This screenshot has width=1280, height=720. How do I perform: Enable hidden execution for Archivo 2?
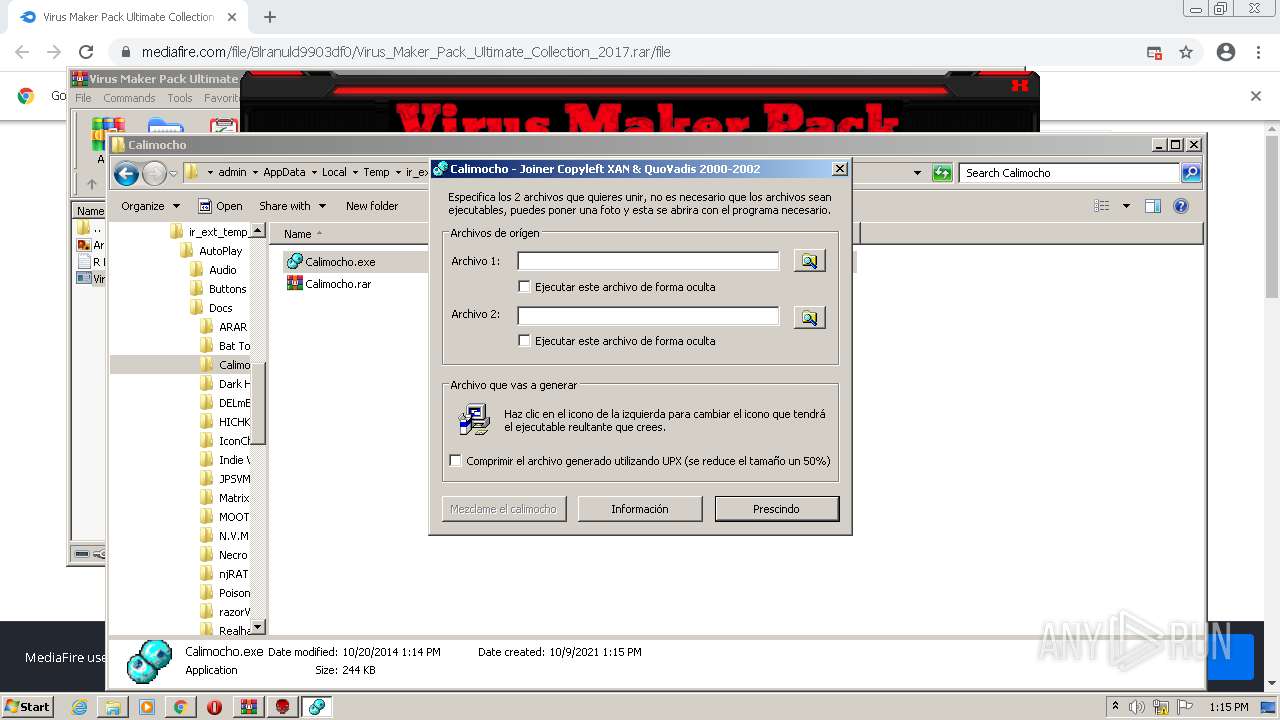[x=524, y=341]
